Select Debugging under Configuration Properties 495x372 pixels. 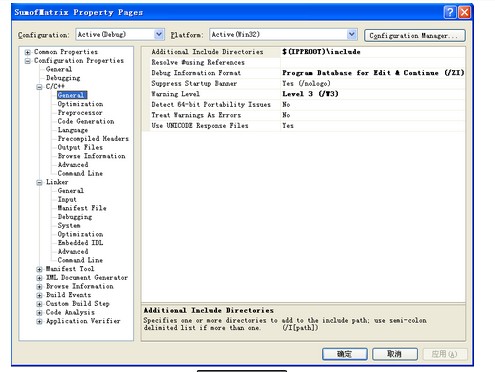click(63, 78)
